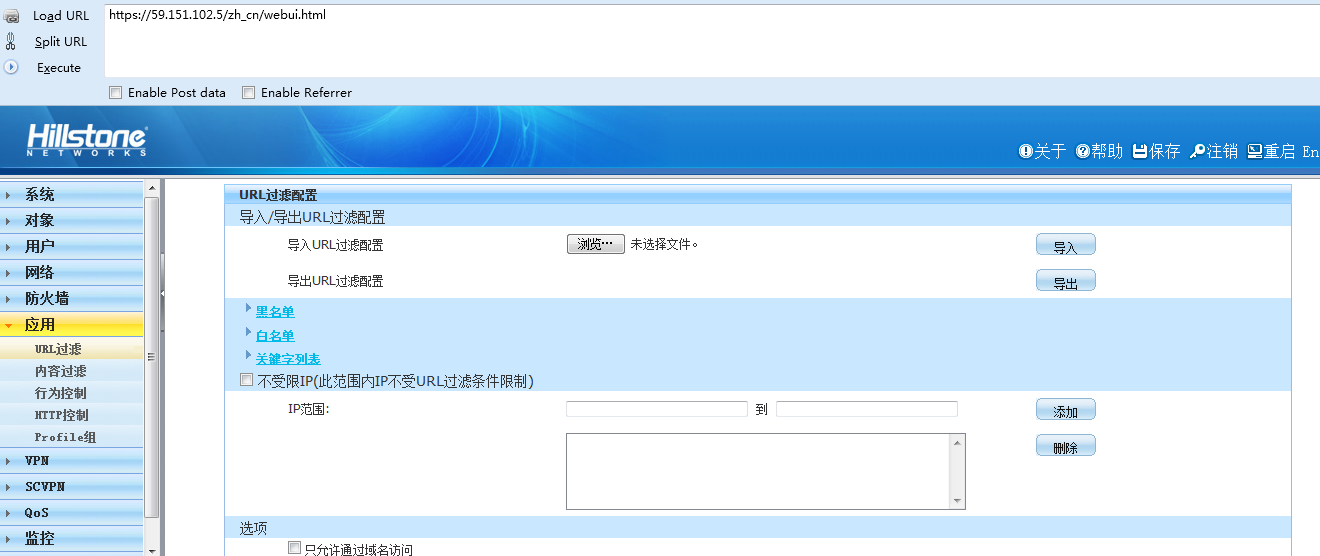The width and height of the screenshot is (1320, 556).
Task: Expand the 系统 menu section
Action: pyautogui.click(x=72, y=194)
